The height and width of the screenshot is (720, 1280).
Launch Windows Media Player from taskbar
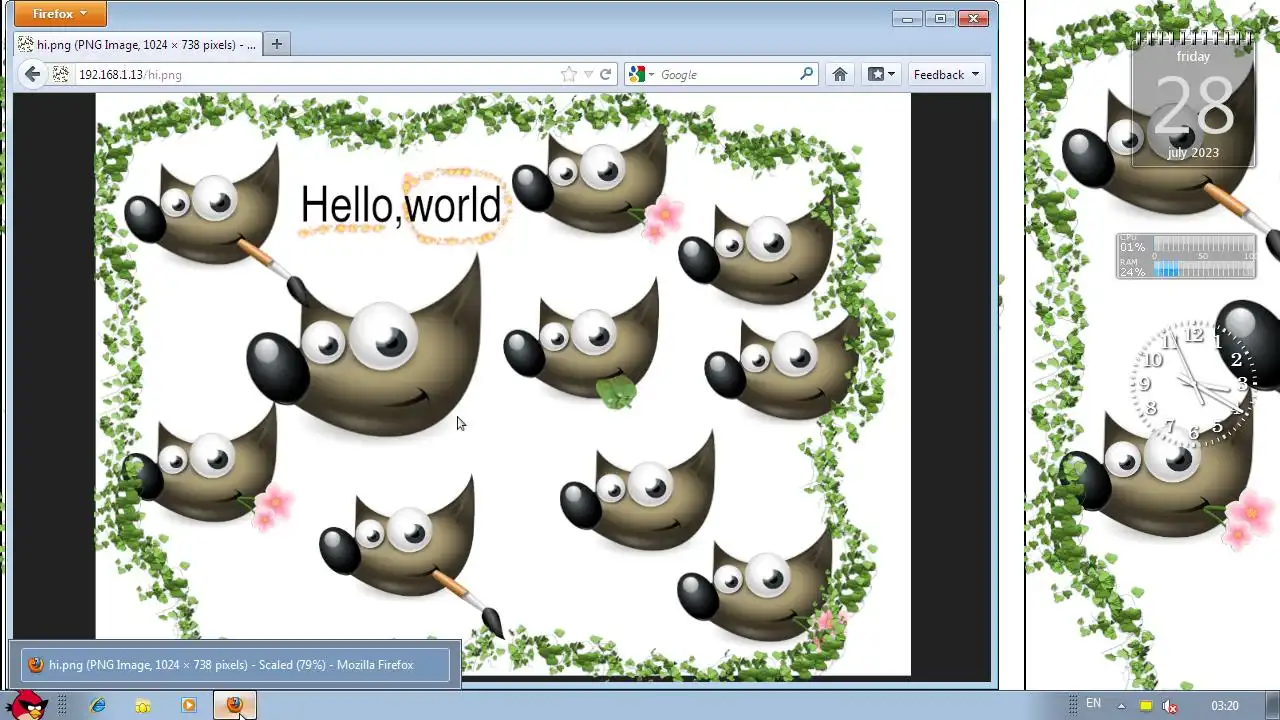point(189,705)
